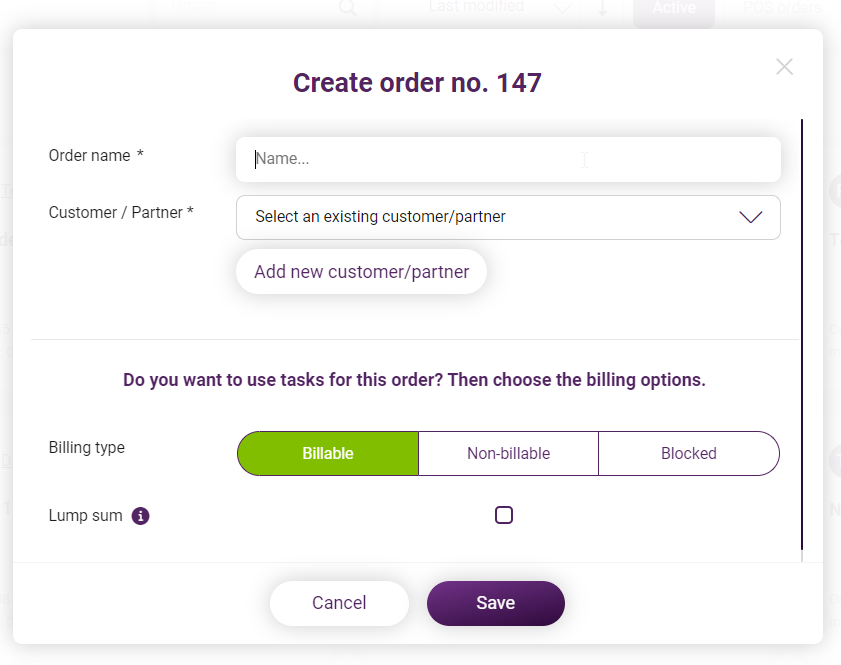This screenshot has height=665, width=841.
Task: Expand the customer/partner chevron arrow
Action: point(750,217)
